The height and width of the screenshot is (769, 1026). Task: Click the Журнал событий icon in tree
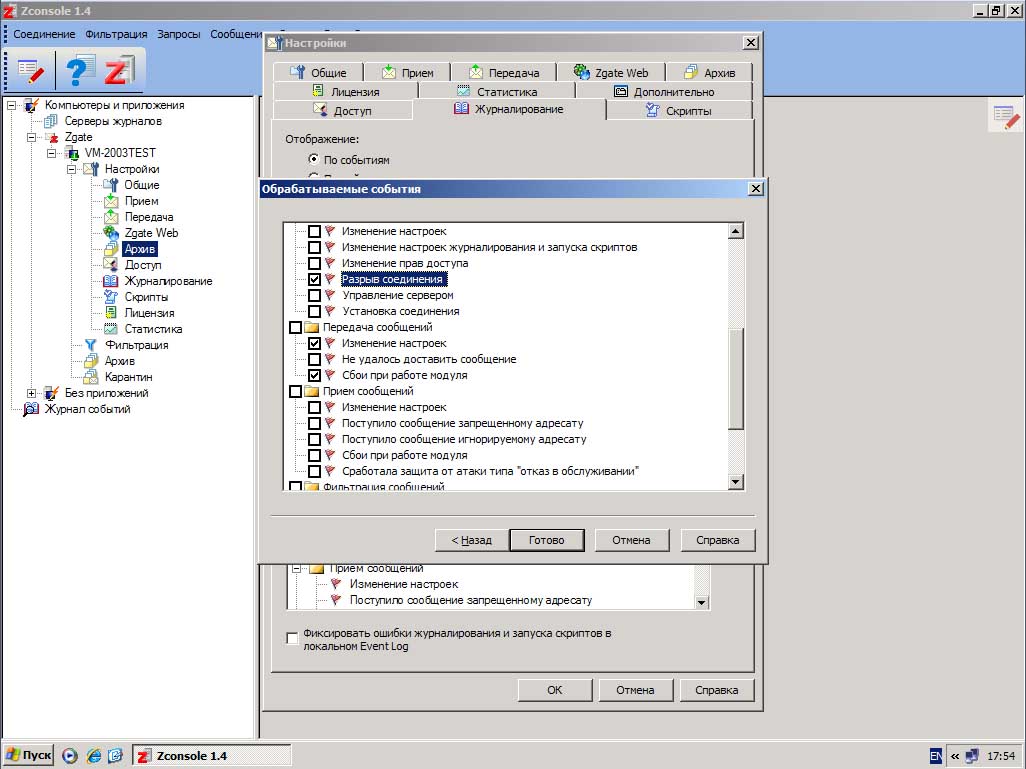[31, 409]
